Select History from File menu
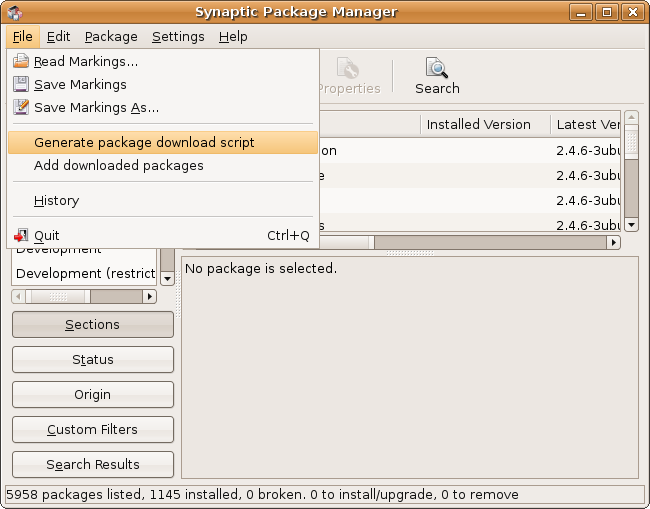Image resolution: width=650 pixels, height=509 pixels. [163, 201]
